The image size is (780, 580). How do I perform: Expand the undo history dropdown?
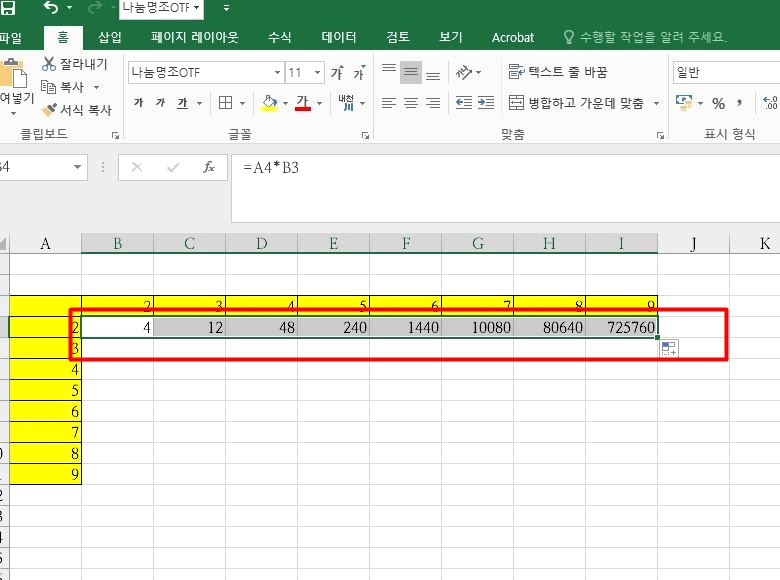[x=69, y=7]
